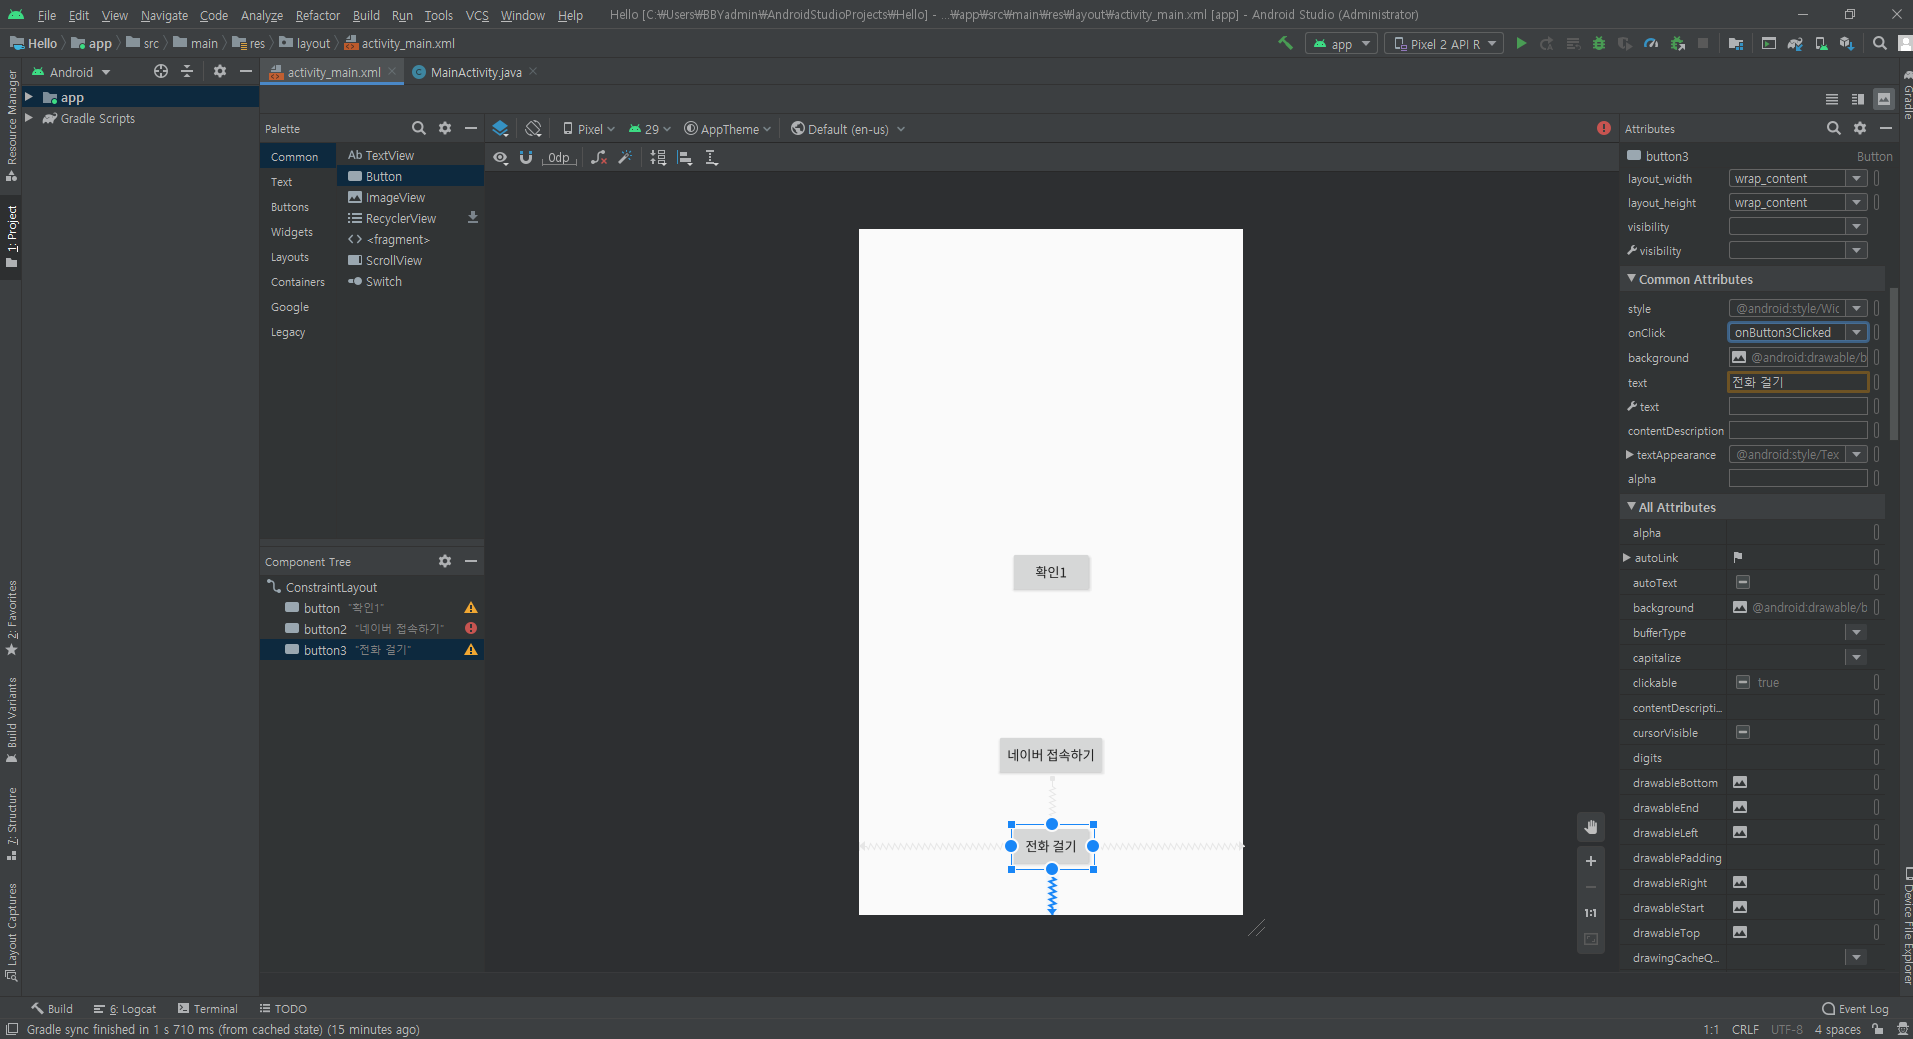
Task: Collapse All Attributes section
Action: [1632, 507]
